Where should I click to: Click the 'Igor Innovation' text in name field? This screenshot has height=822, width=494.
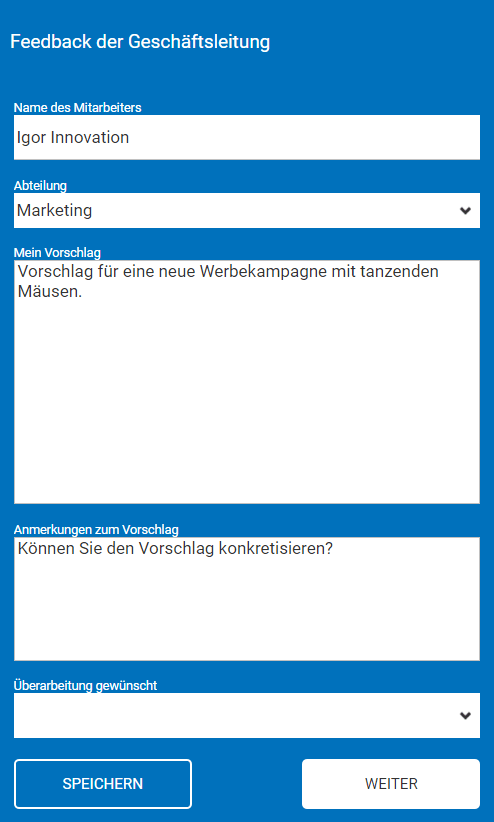pos(73,138)
